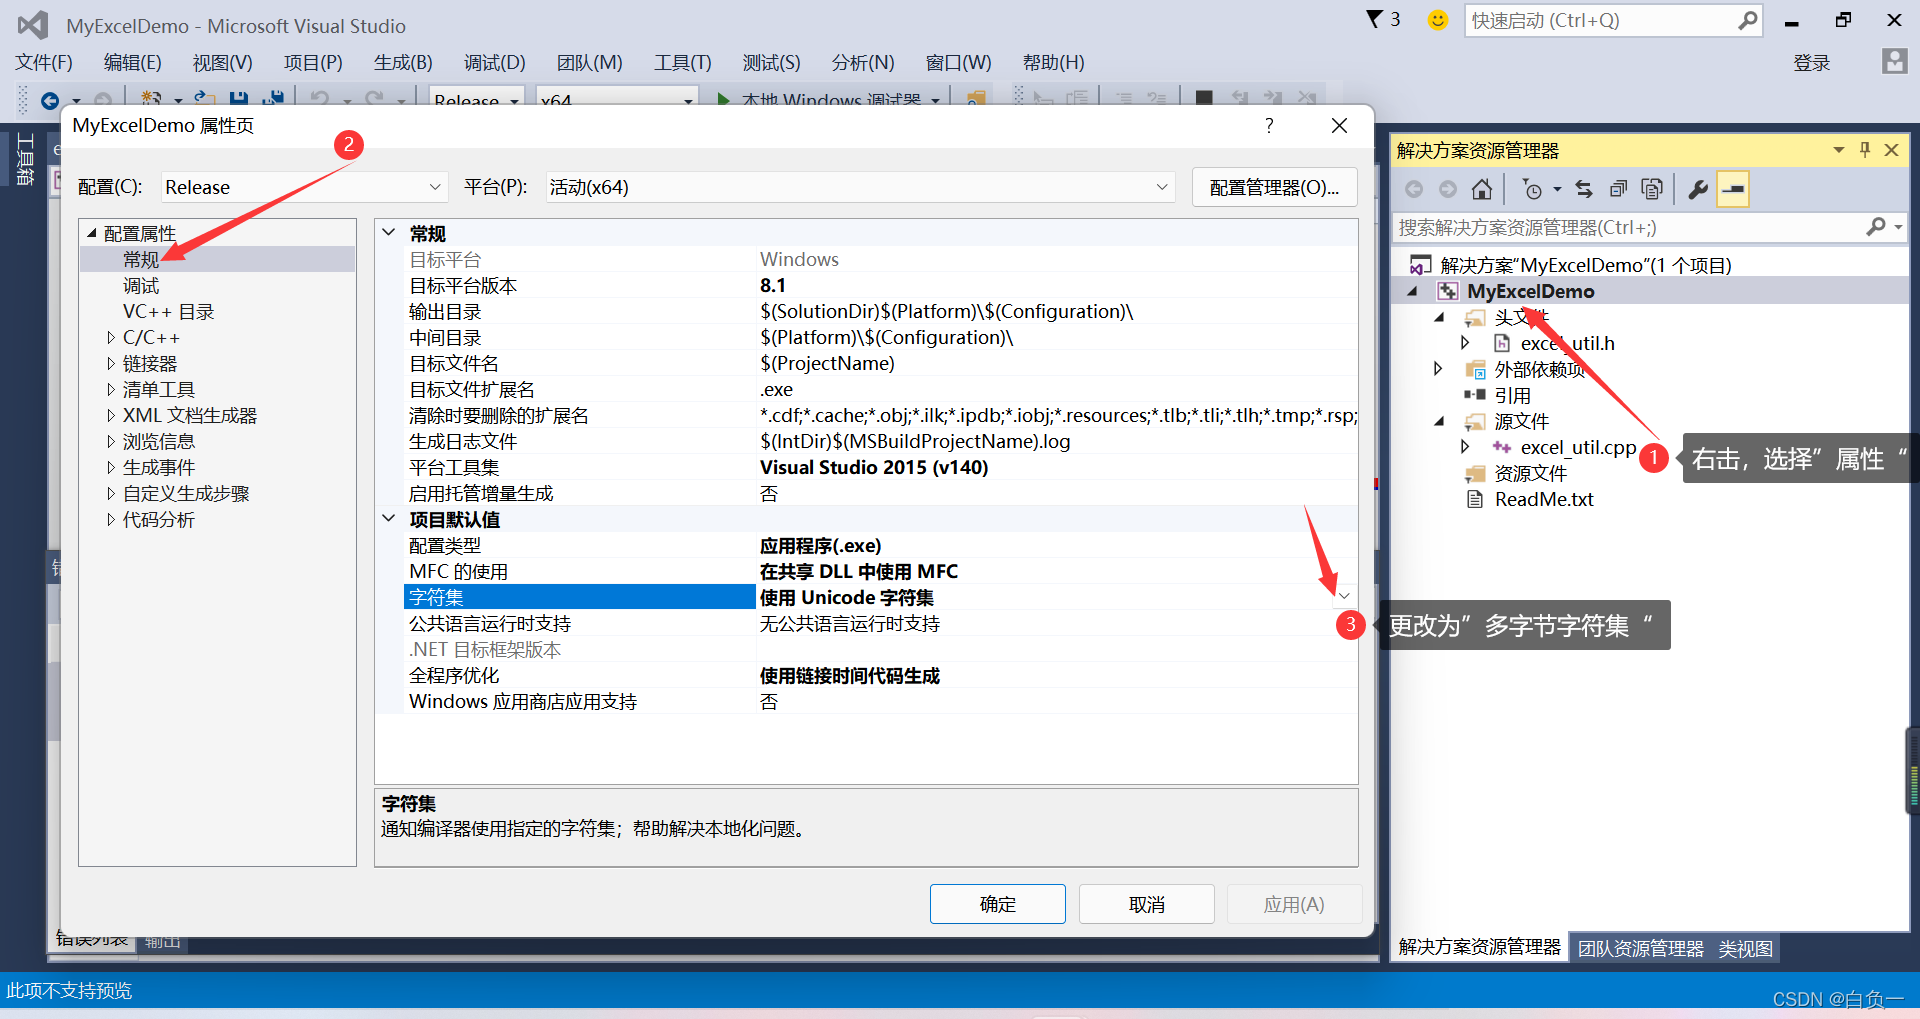The height and width of the screenshot is (1019, 1920).
Task: Switch to the 解决方案资源管理器 bottom tab
Action: click(1479, 947)
